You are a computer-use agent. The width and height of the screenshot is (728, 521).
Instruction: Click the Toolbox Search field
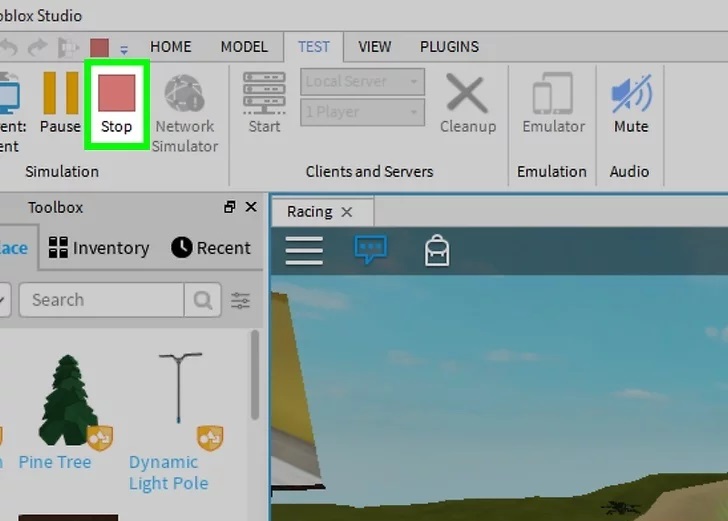pos(102,300)
